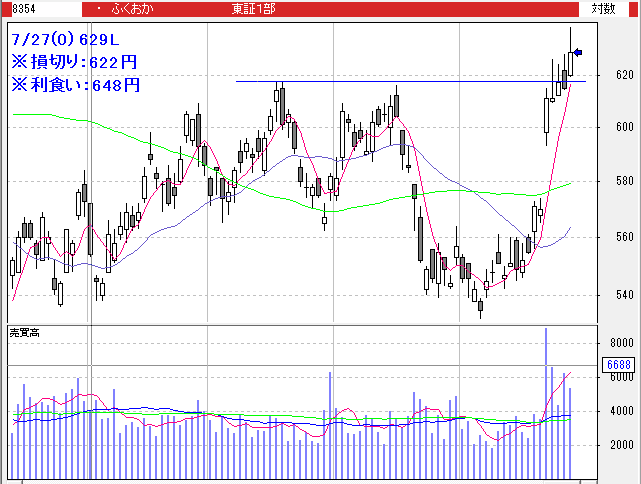The width and height of the screenshot is (641, 484).
Task: Click the 損切り 622円 stop-loss annotation
Action: point(74,62)
